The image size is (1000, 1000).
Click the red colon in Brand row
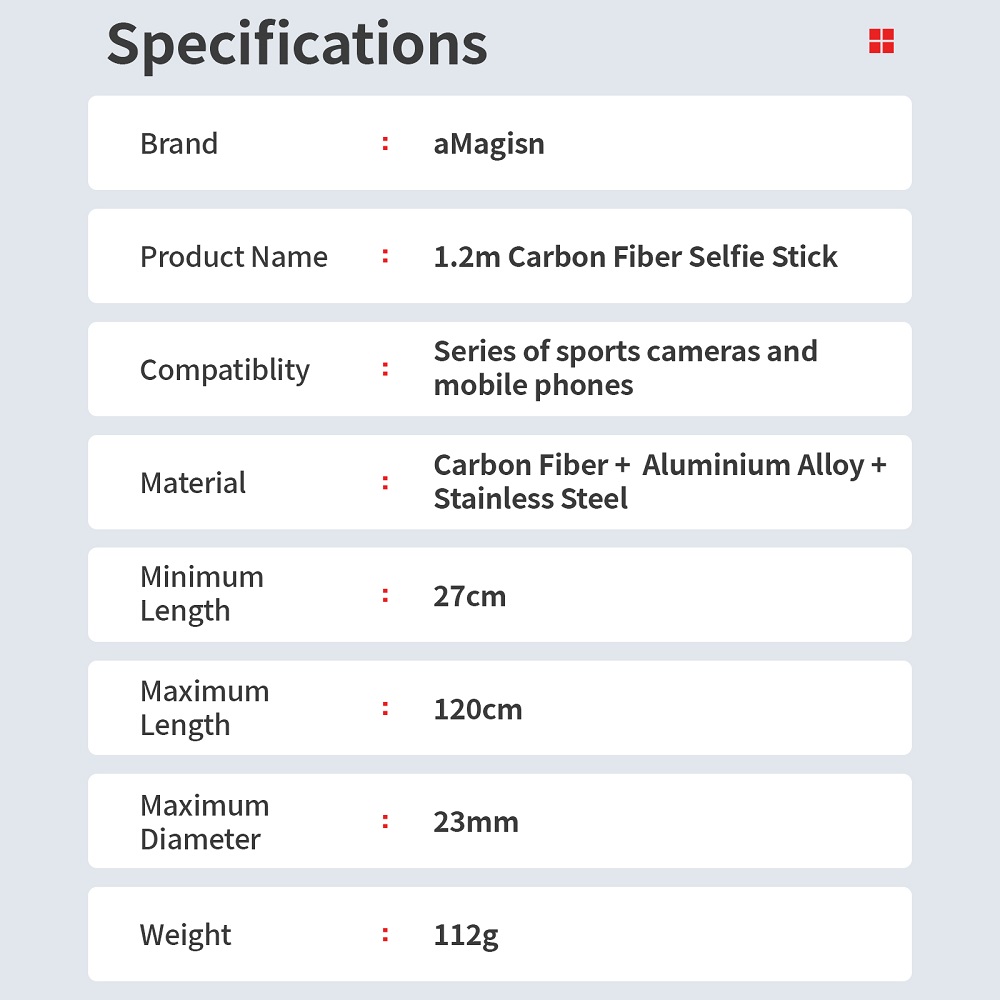coord(385,143)
